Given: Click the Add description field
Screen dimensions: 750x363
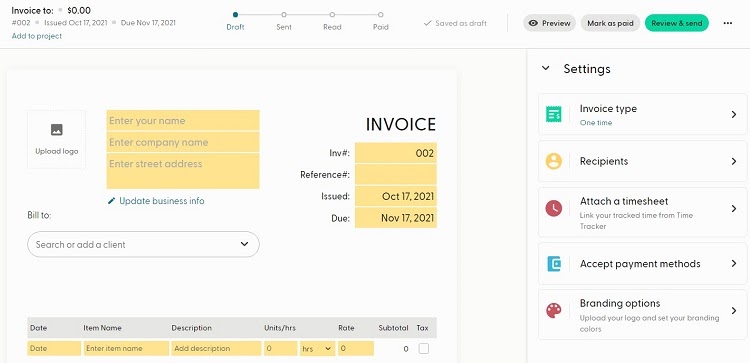Looking at the screenshot, I should 216,349.
